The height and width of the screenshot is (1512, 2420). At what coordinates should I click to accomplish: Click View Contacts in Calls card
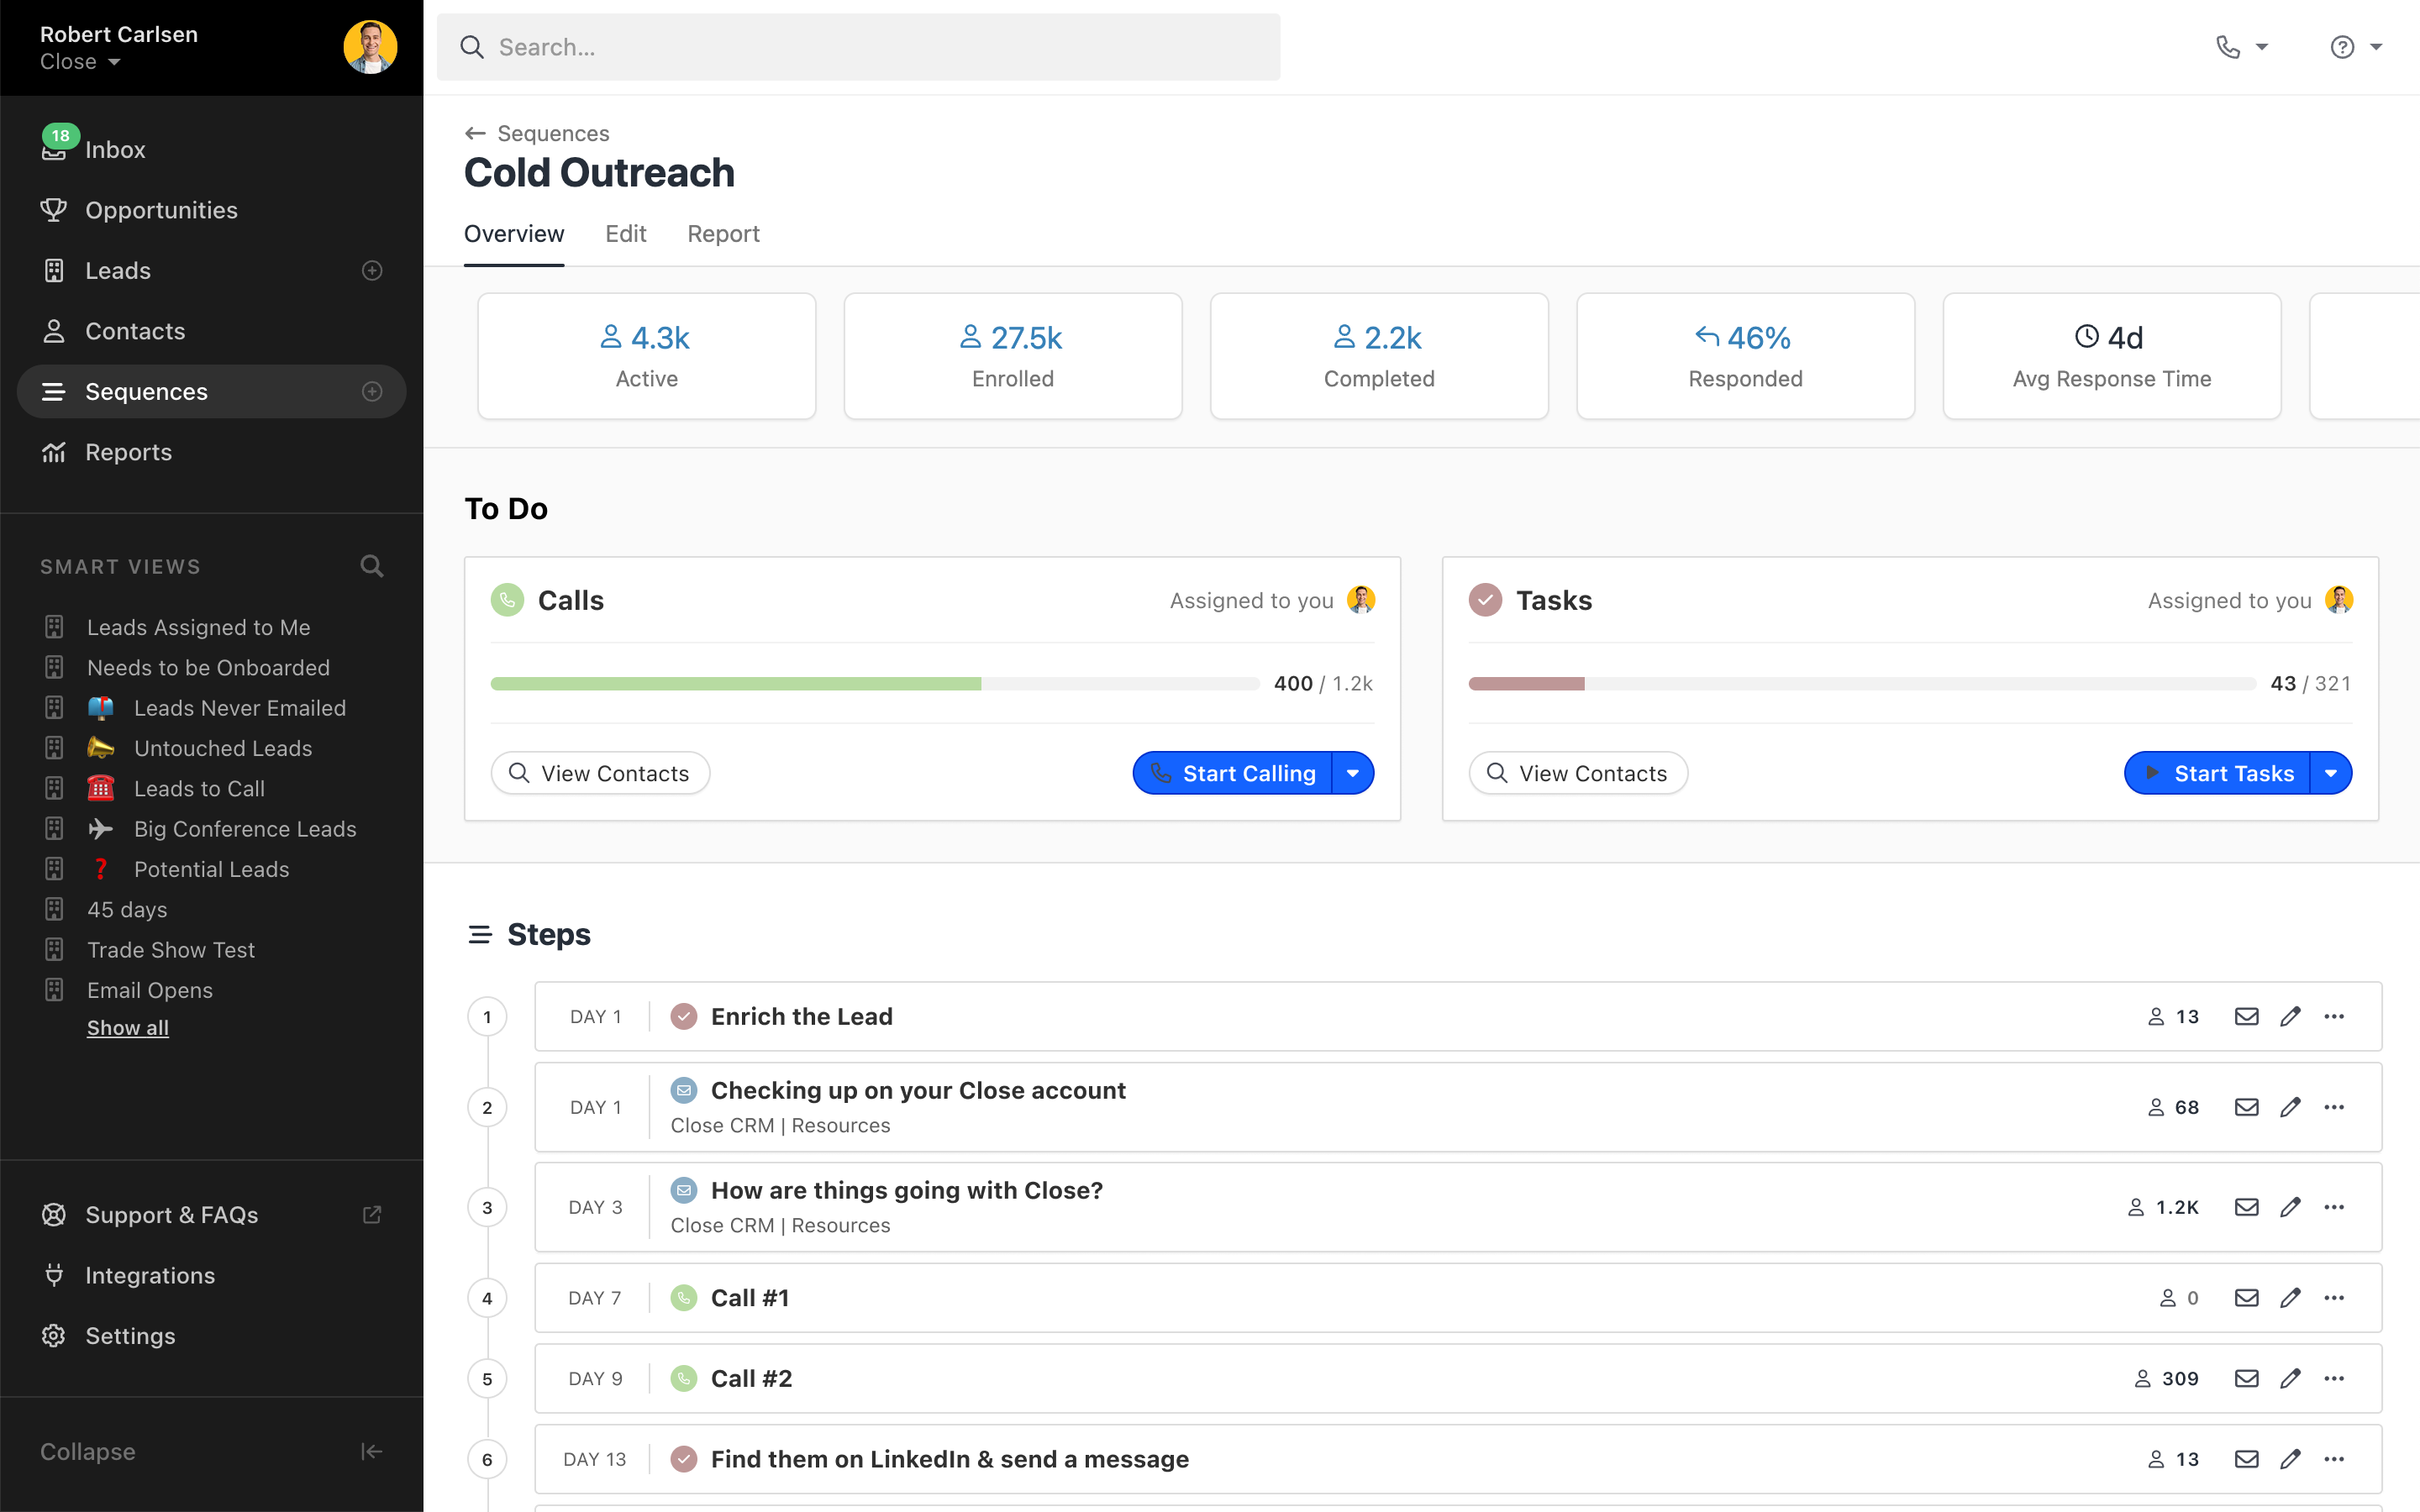(600, 773)
